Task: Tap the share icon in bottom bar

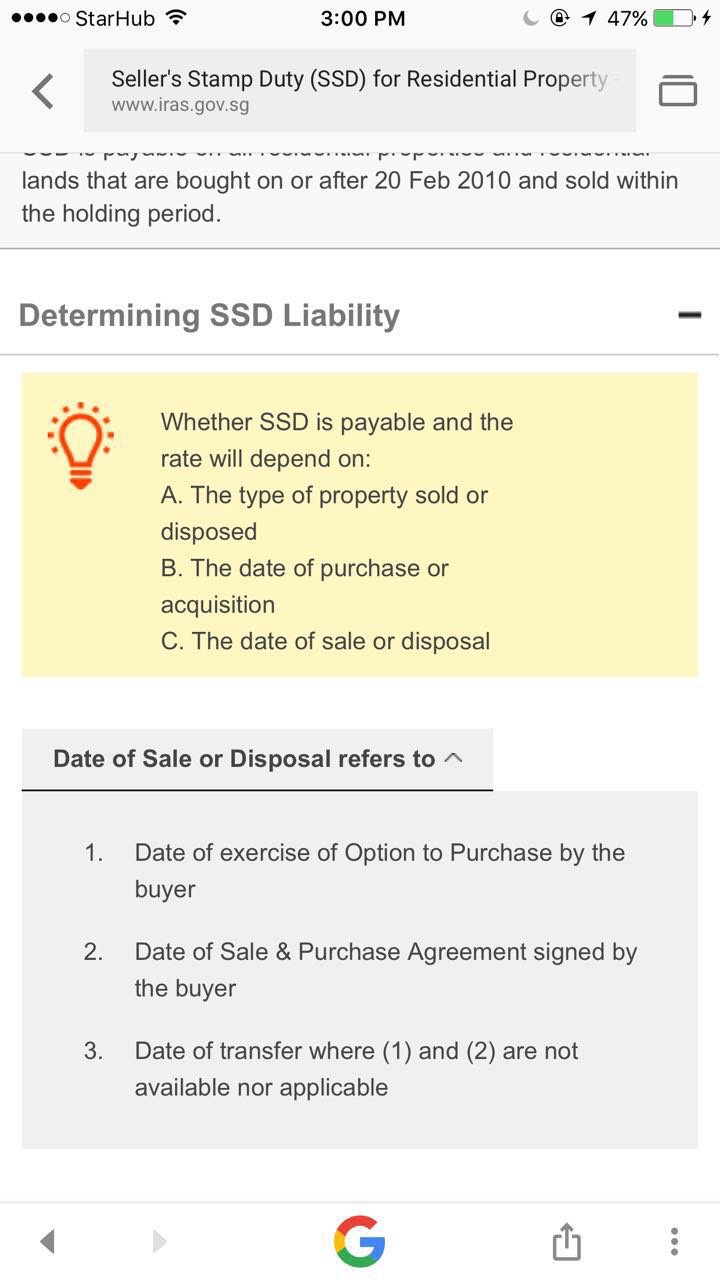Action: click(566, 1241)
